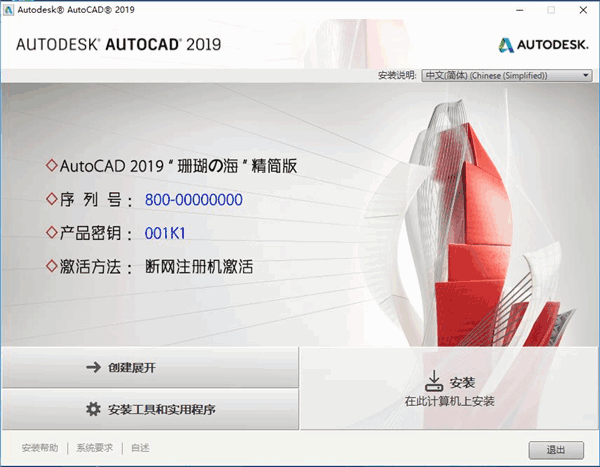
Task: Click the download icon above 在此计算机上安装
Action: [x=433, y=381]
